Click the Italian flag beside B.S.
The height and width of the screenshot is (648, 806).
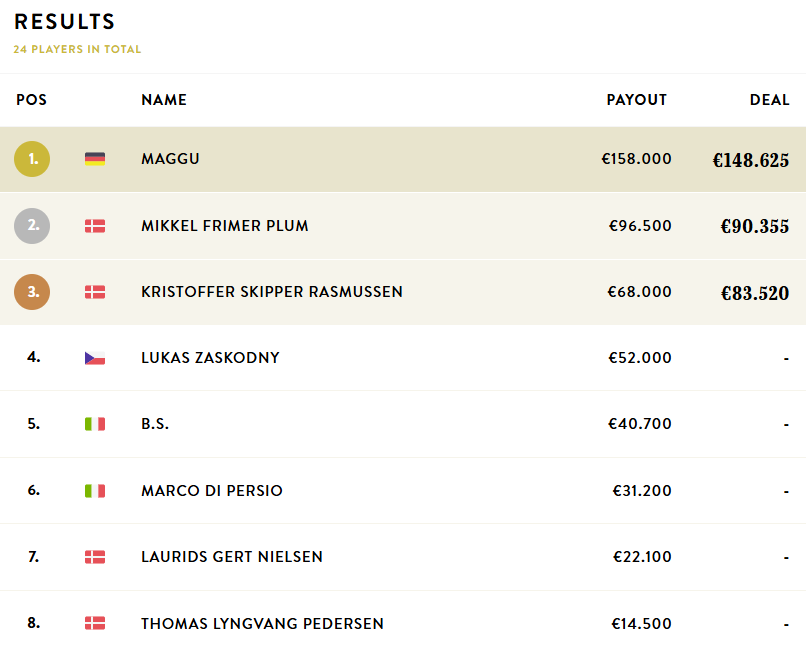pos(95,424)
